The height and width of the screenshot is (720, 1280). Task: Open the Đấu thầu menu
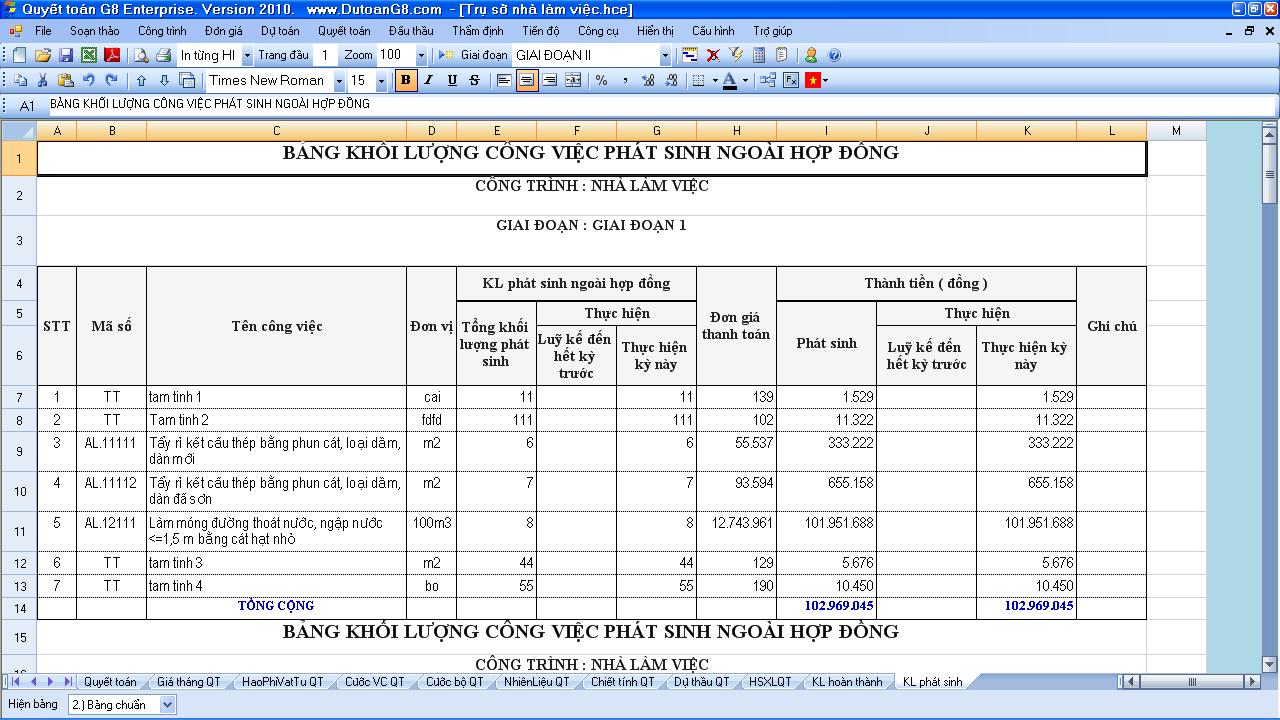(x=411, y=31)
